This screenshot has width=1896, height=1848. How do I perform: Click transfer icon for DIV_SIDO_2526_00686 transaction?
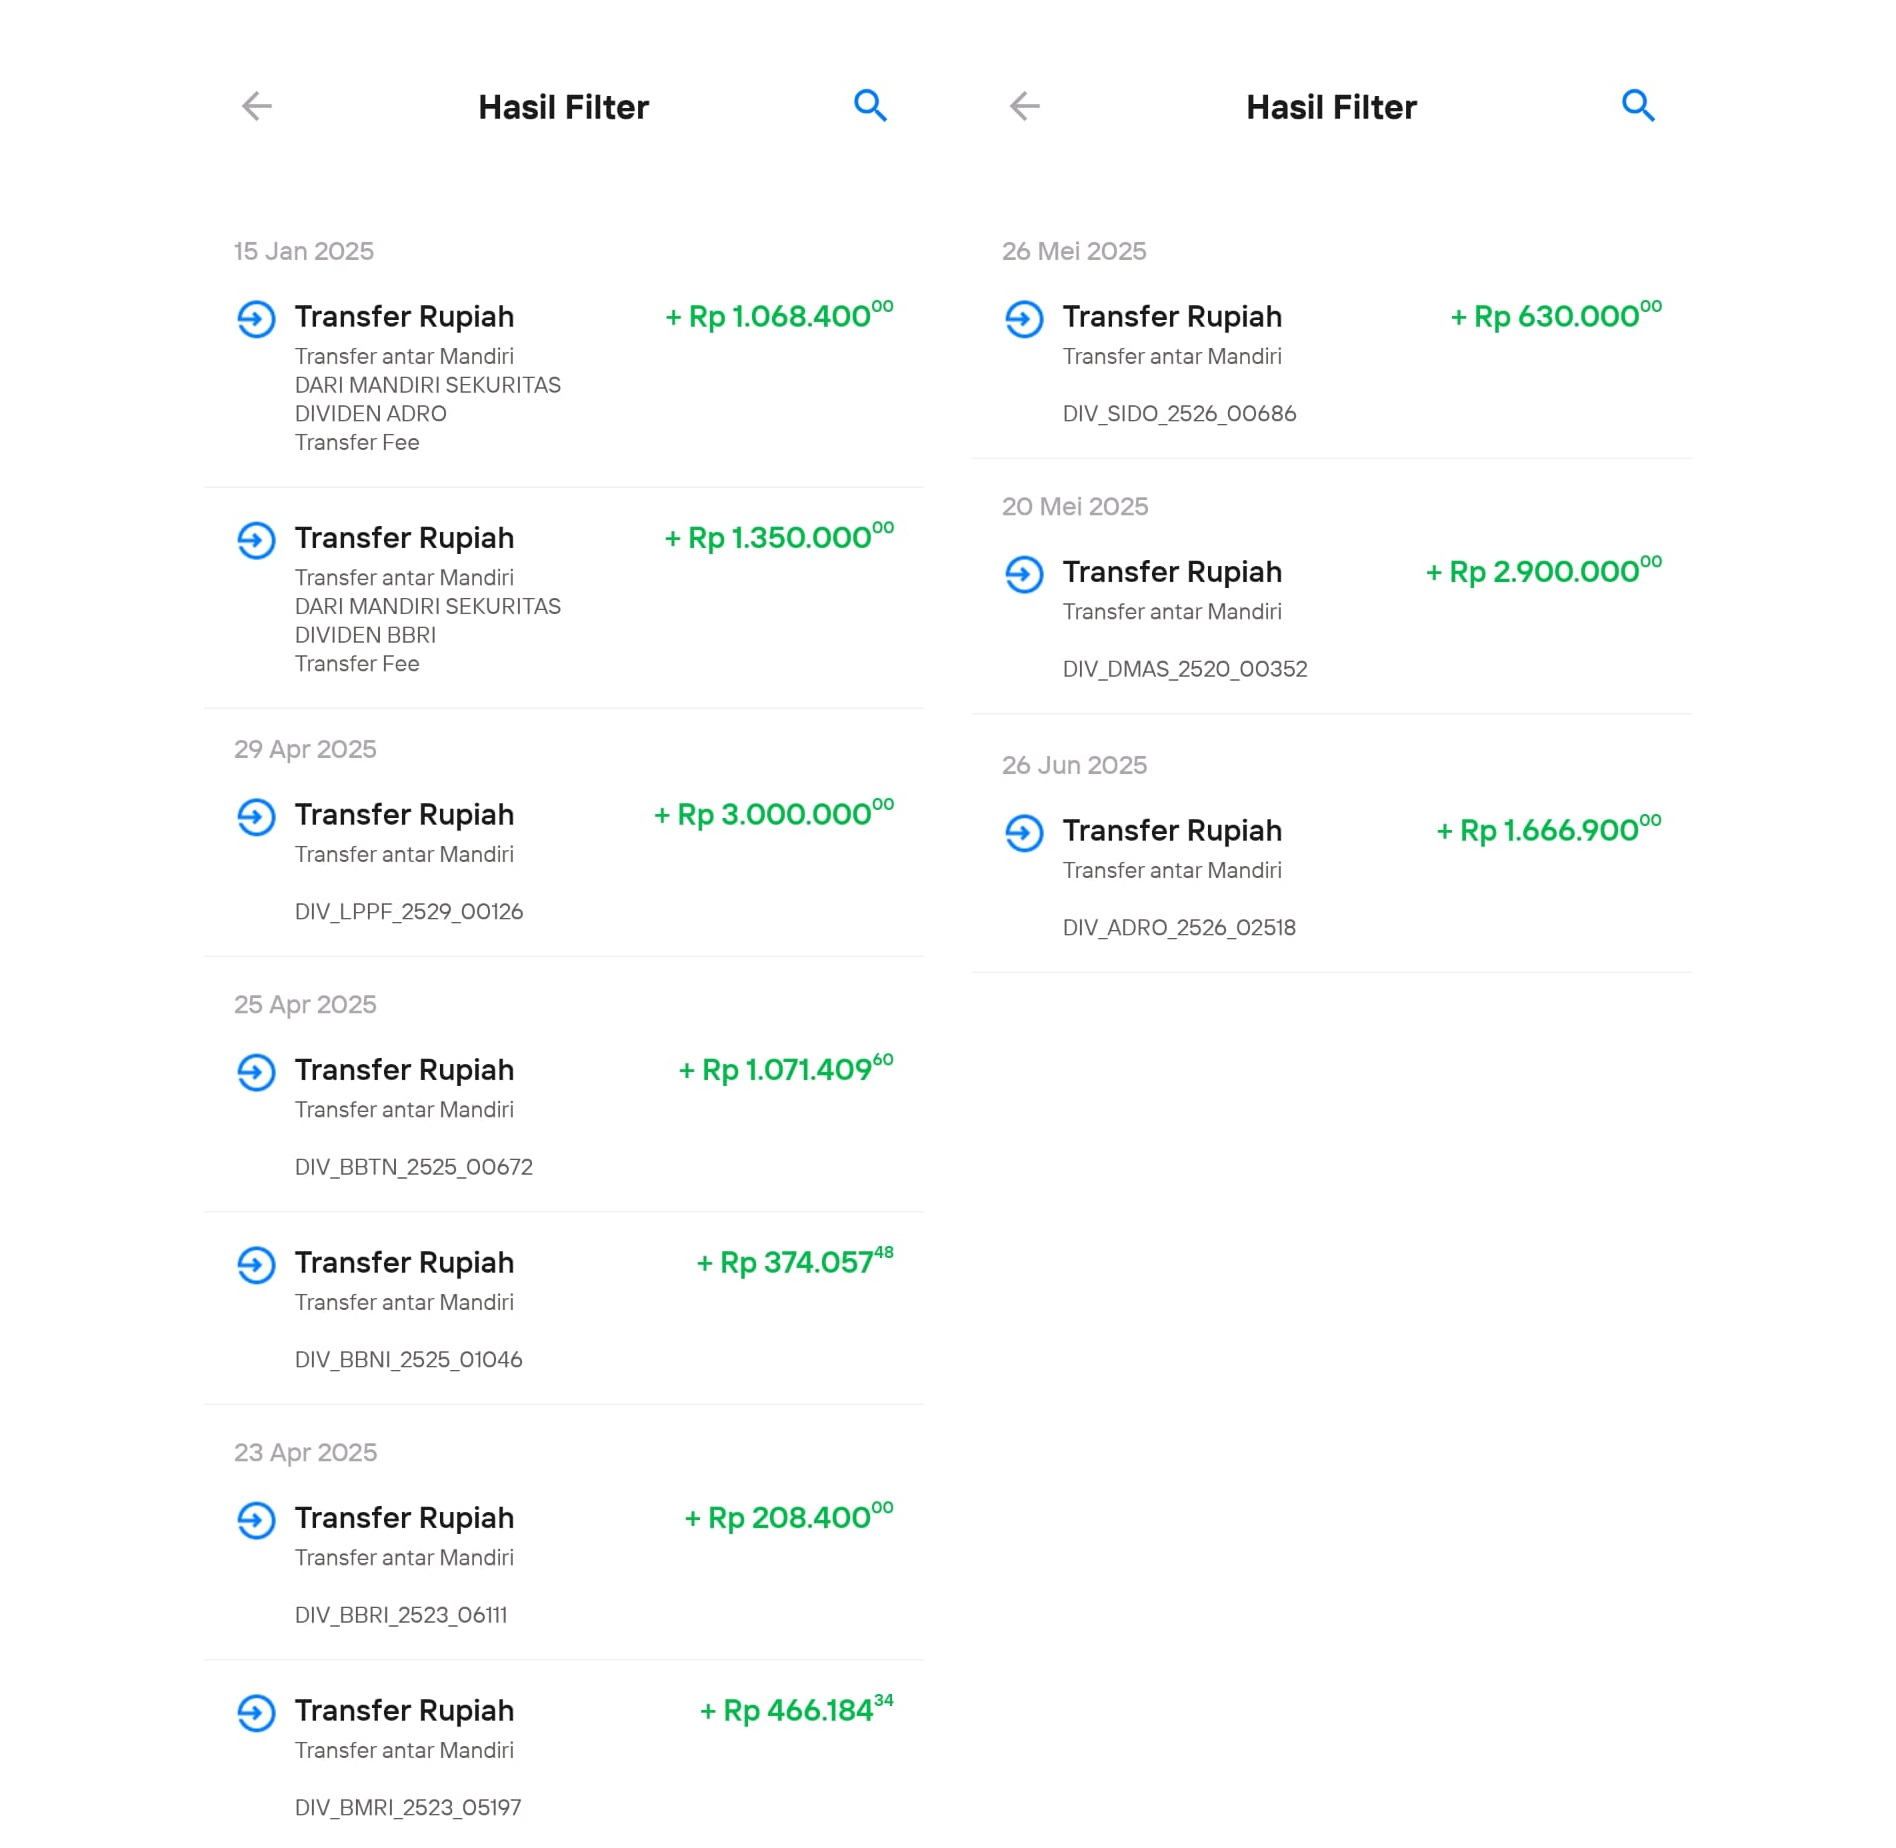tap(1024, 319)
